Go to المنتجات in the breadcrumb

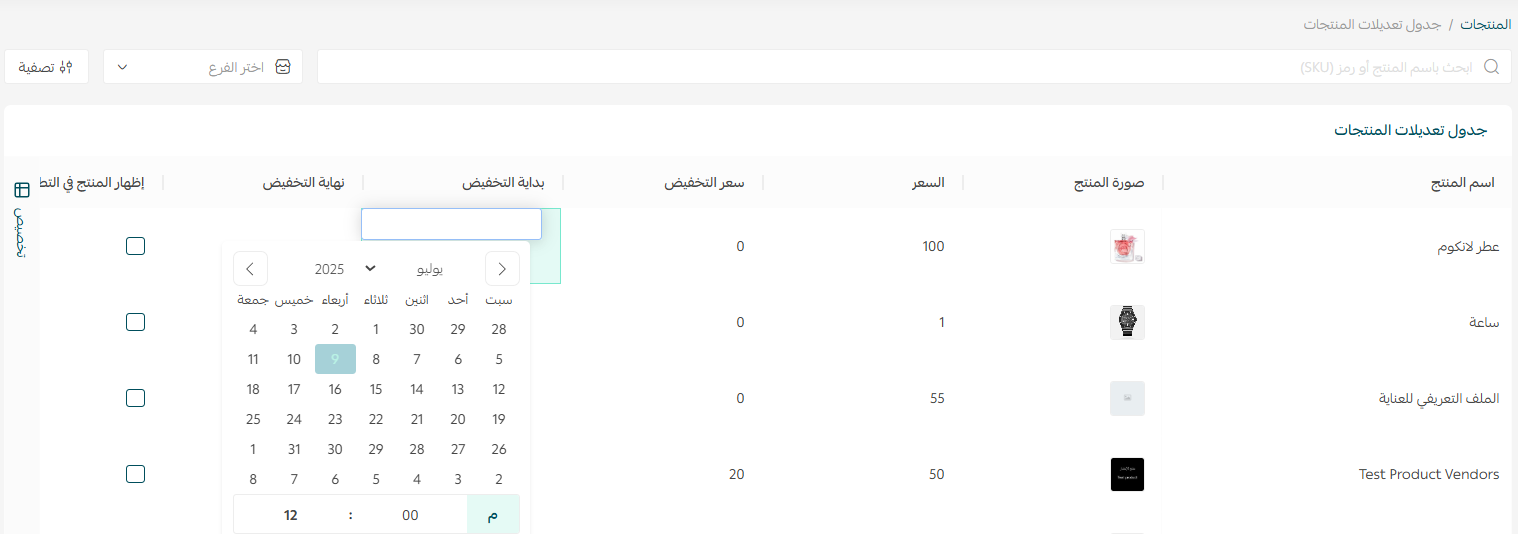point(1485,24)
